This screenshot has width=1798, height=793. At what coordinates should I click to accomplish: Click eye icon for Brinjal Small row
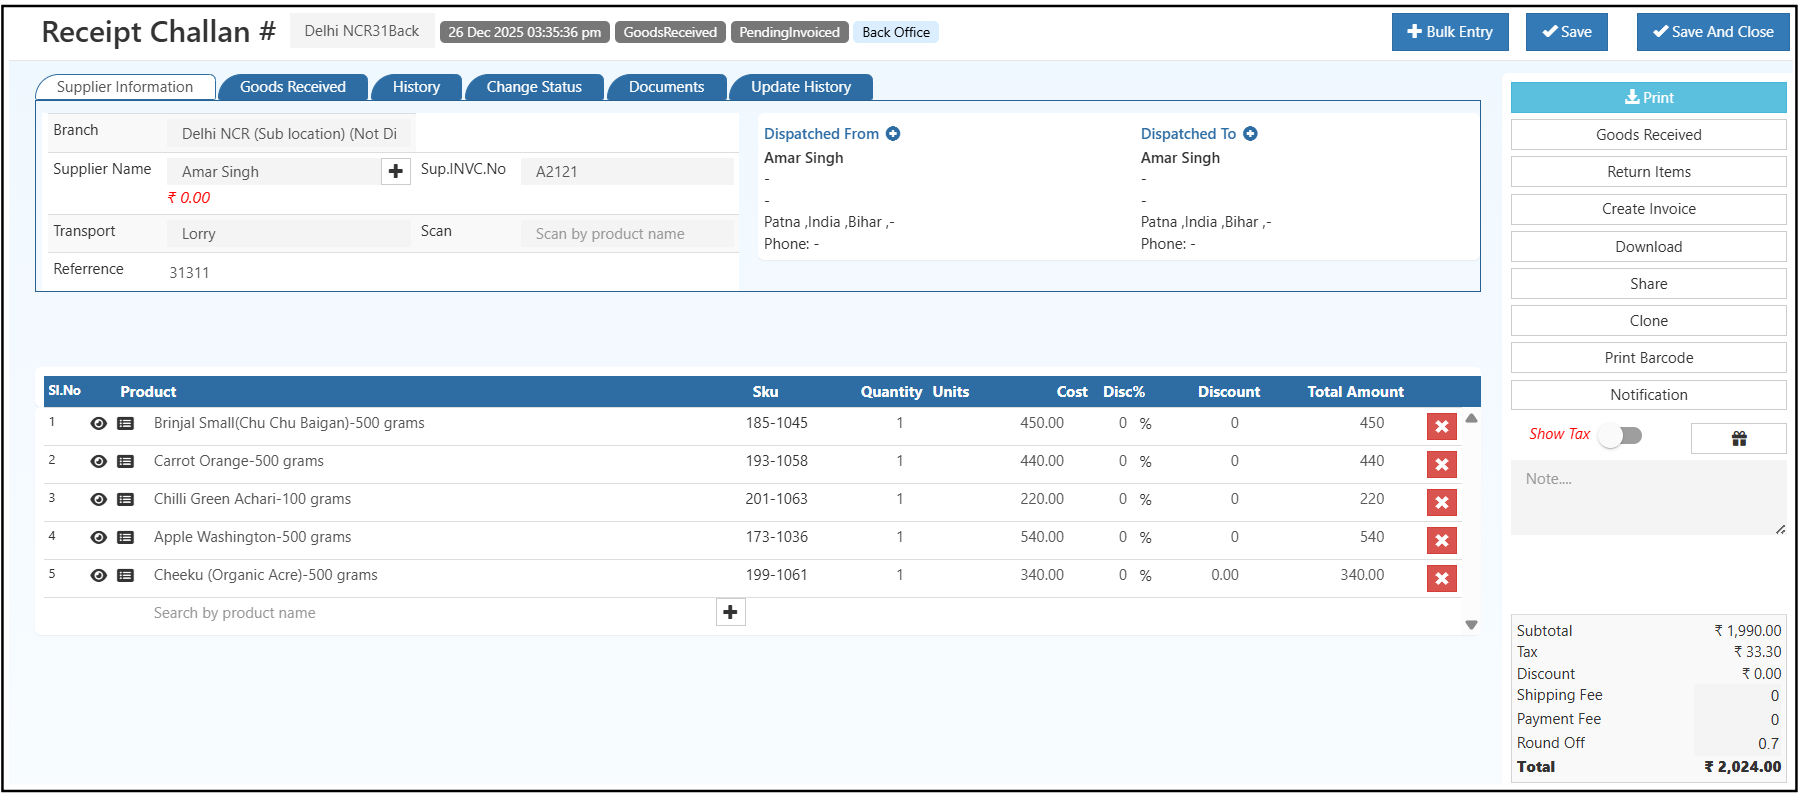click(98, 424)
